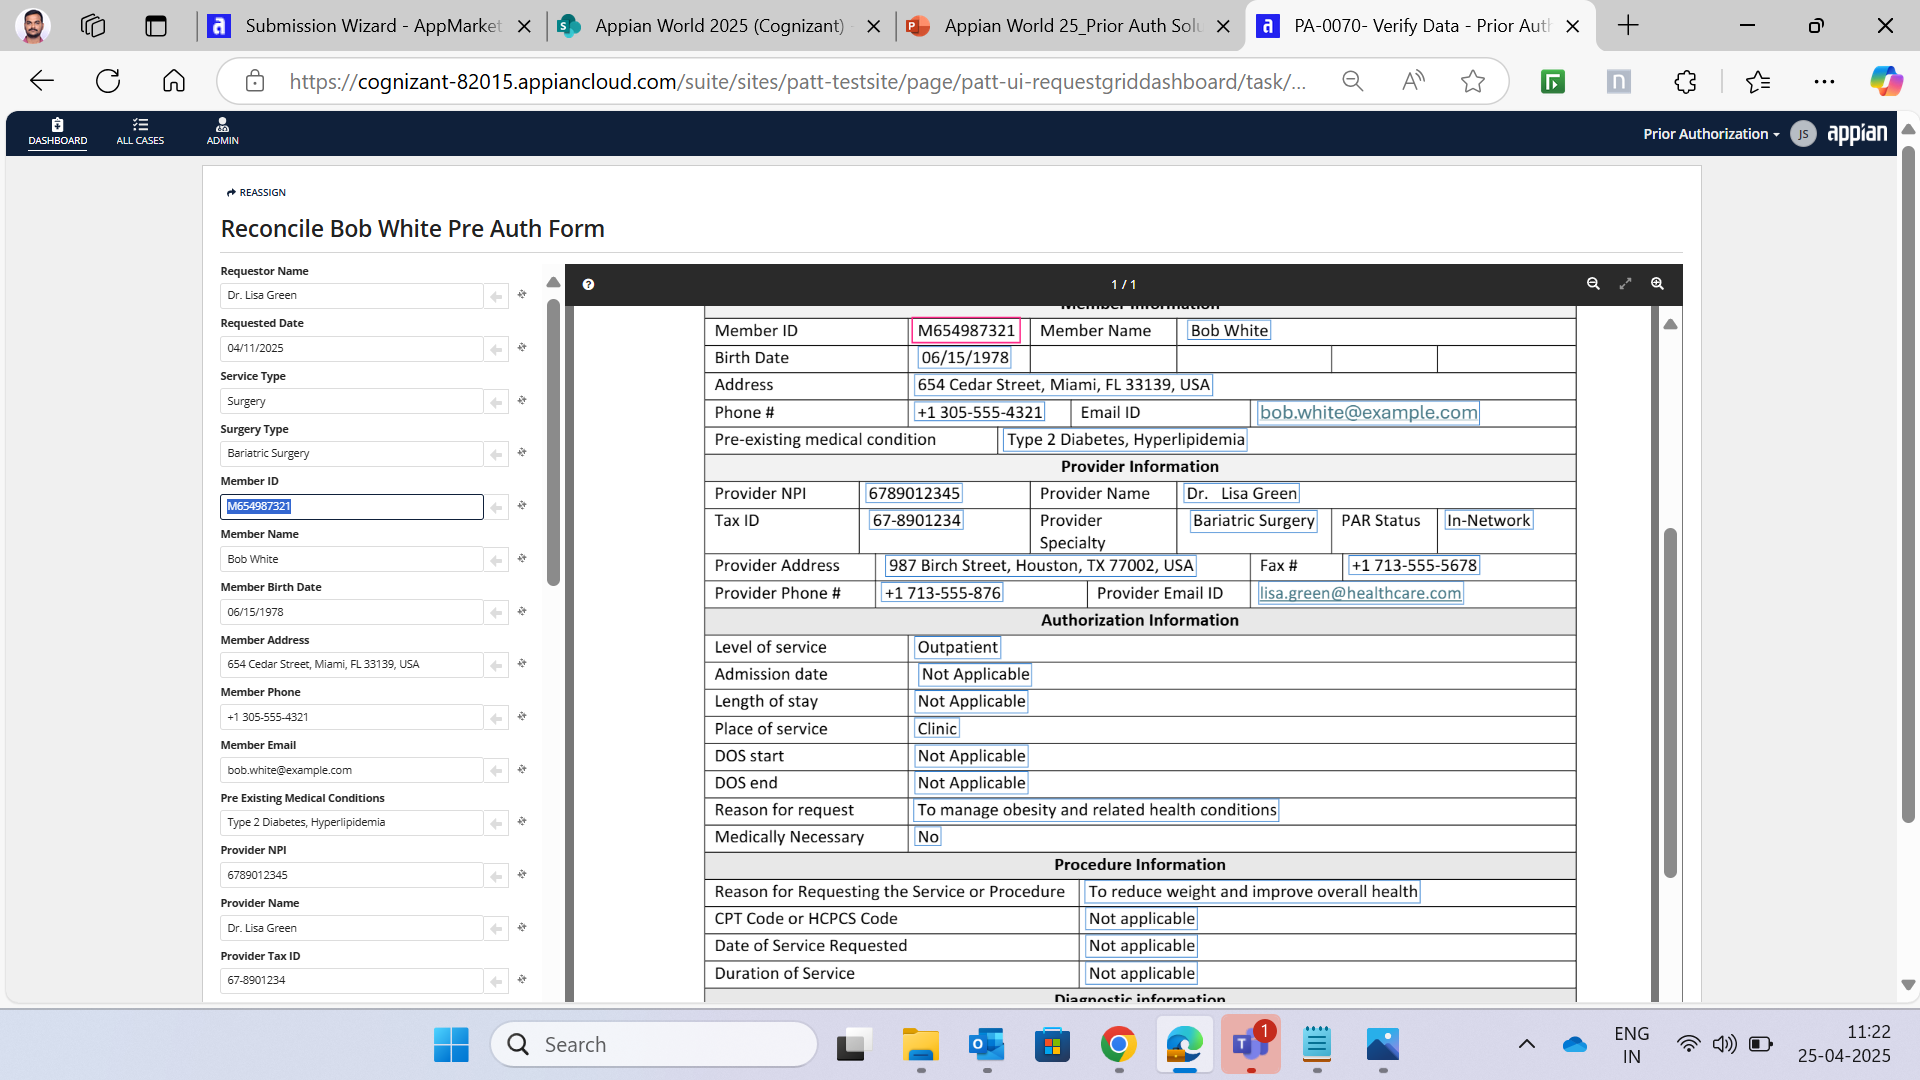The height and width of the screenshot is (1080, 1920).
Task: Open a new browser tab
Action: (1628, 26)
